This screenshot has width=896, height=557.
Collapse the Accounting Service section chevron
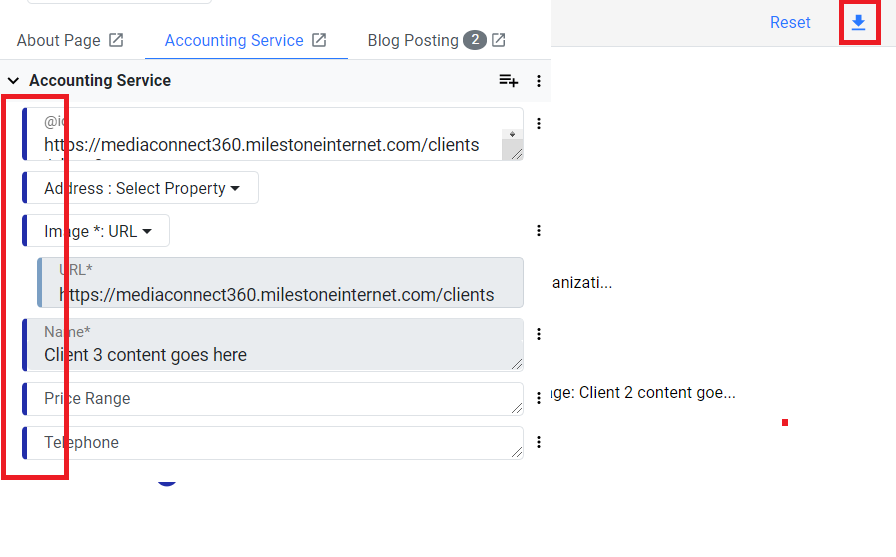point(13,81)
